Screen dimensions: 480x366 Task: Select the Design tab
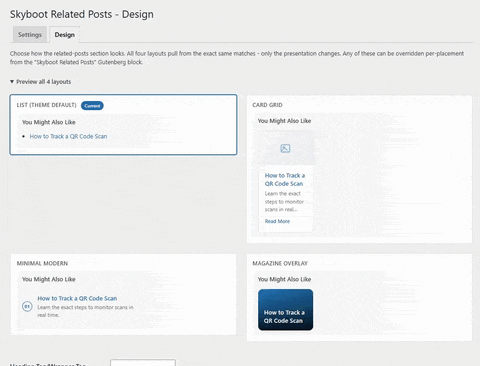[x=65, y=35]
